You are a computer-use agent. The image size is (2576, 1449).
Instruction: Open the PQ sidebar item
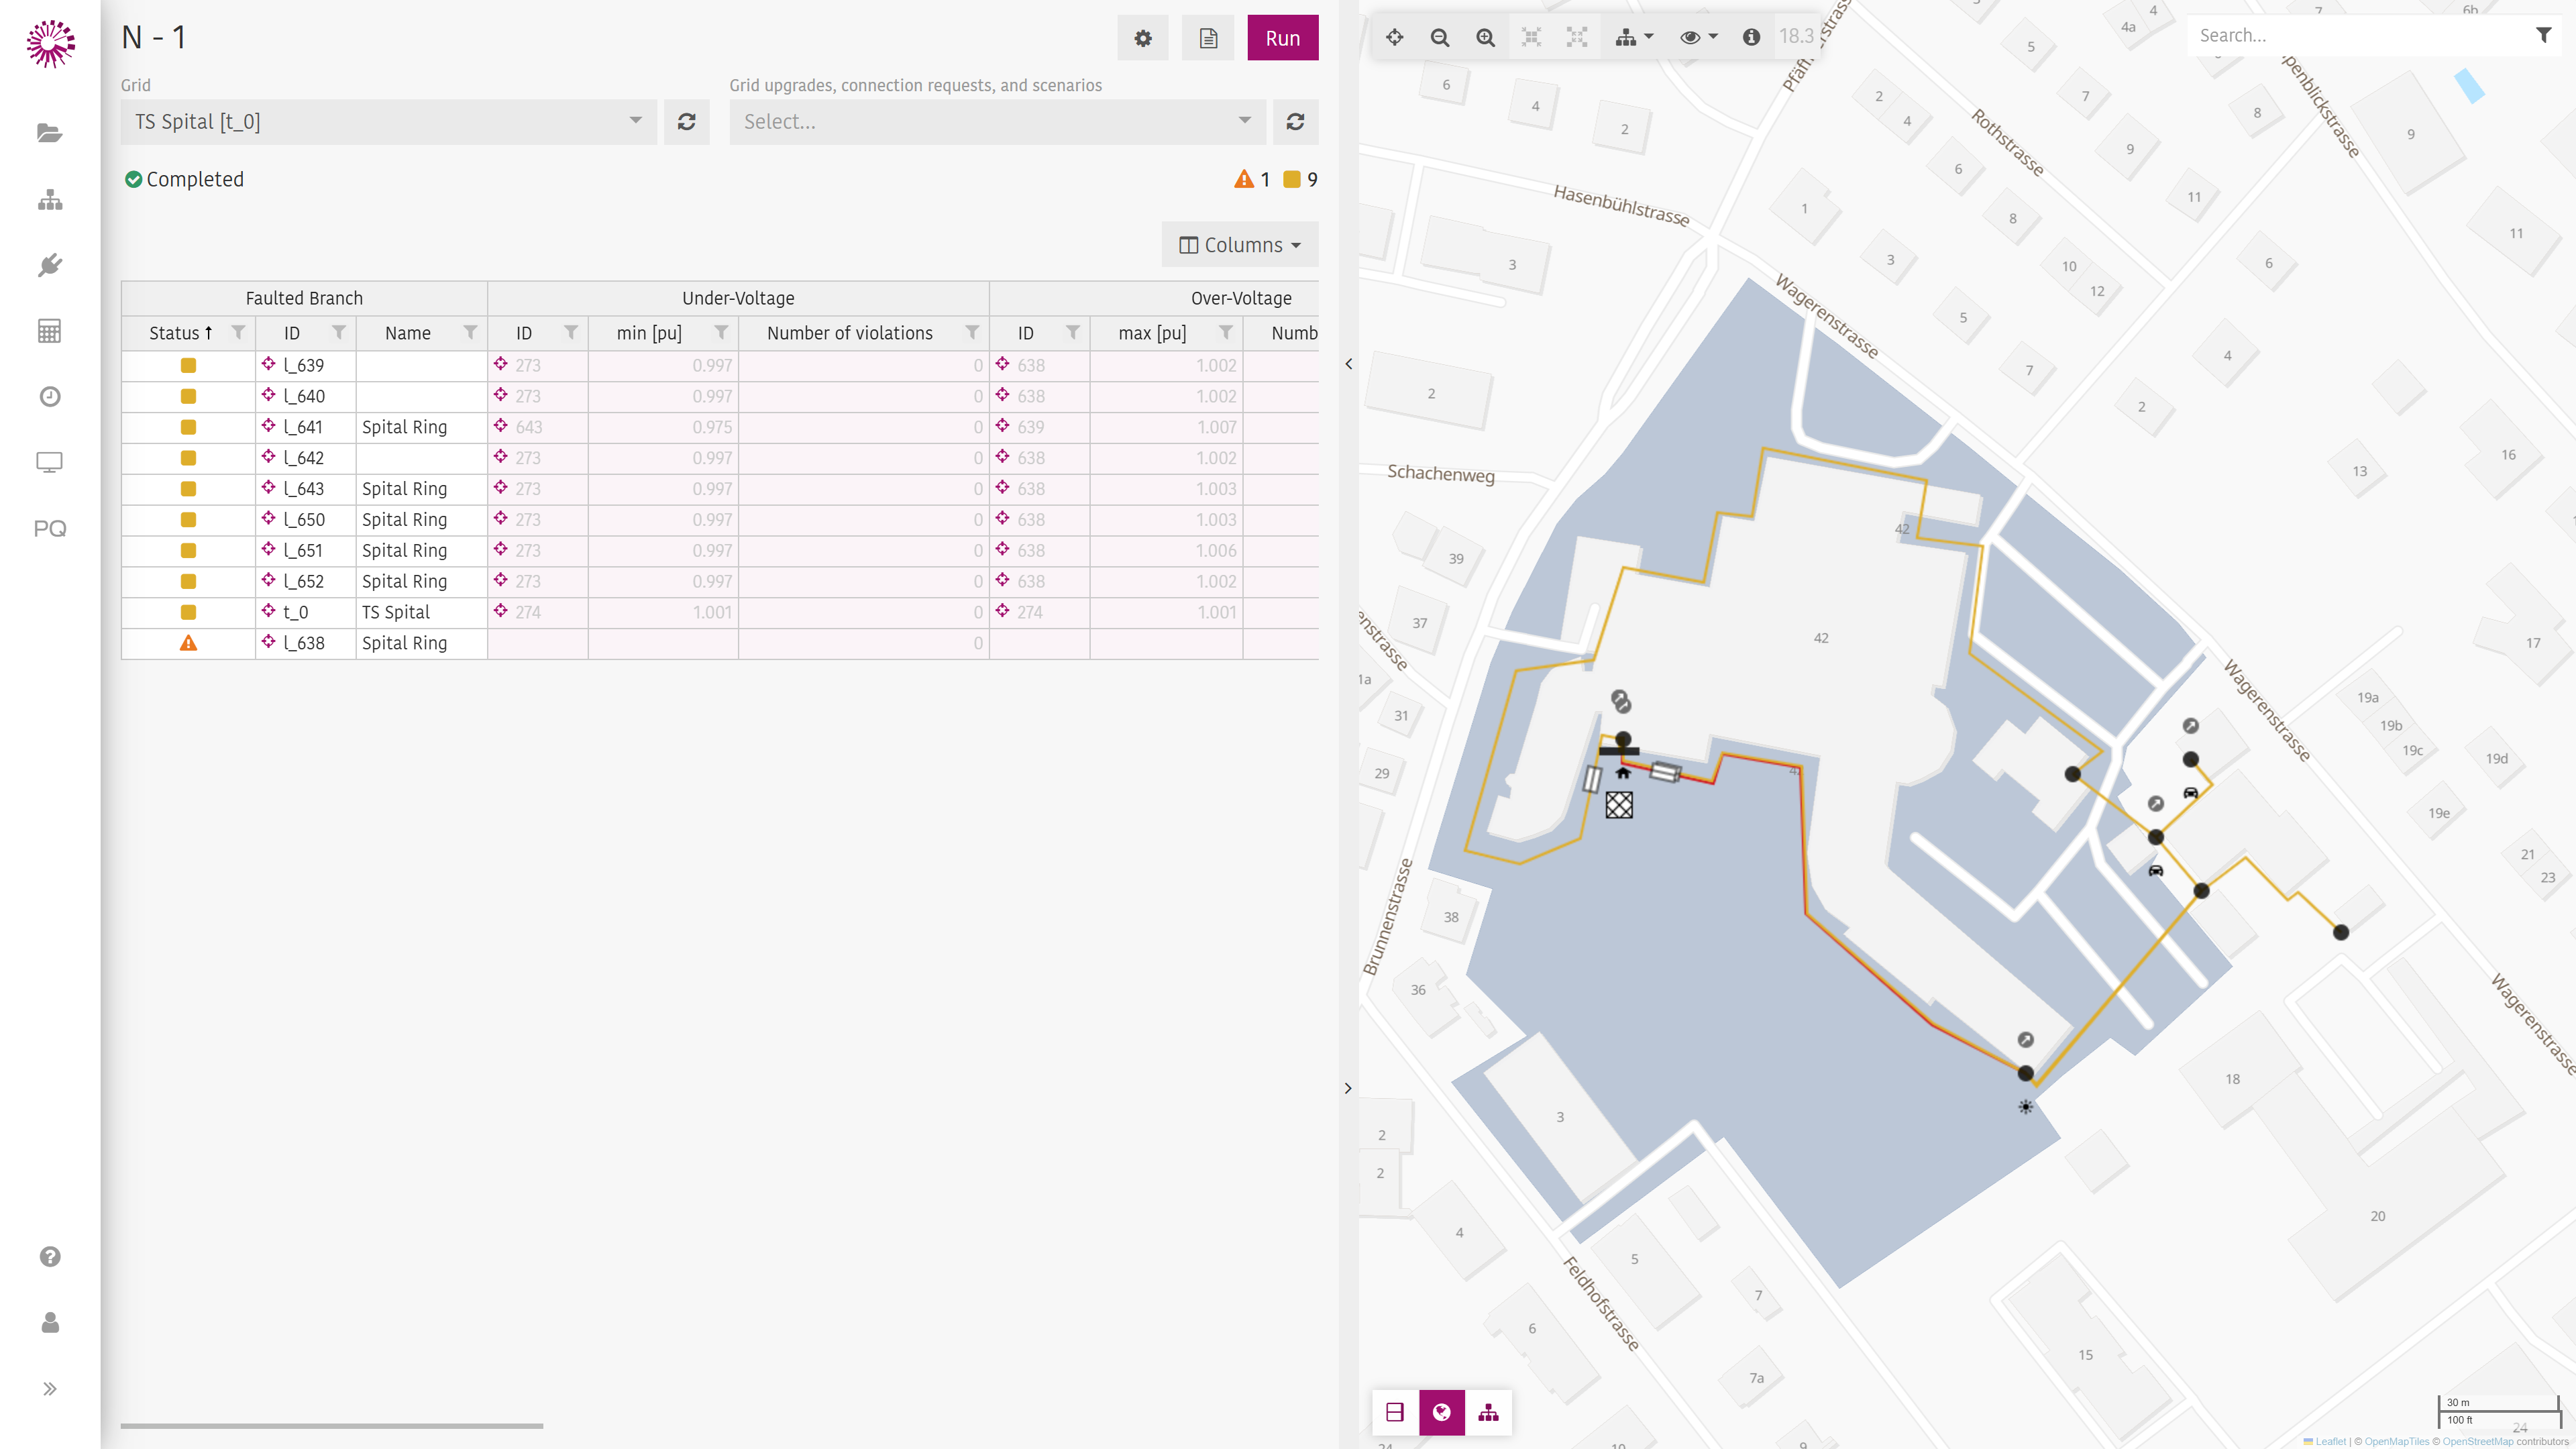tap(50, 528)
